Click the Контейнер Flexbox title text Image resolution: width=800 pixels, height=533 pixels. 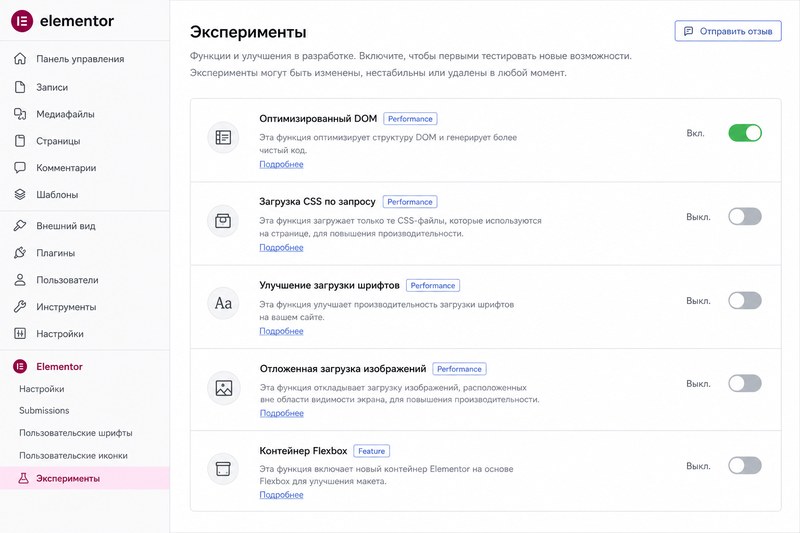303,451
